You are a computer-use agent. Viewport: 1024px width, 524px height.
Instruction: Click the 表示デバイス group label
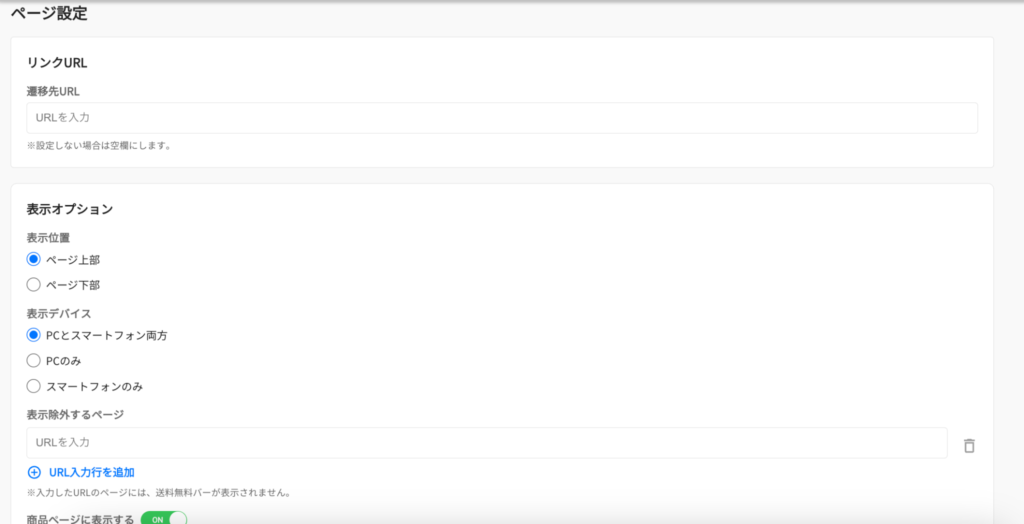tap(59, 313)
